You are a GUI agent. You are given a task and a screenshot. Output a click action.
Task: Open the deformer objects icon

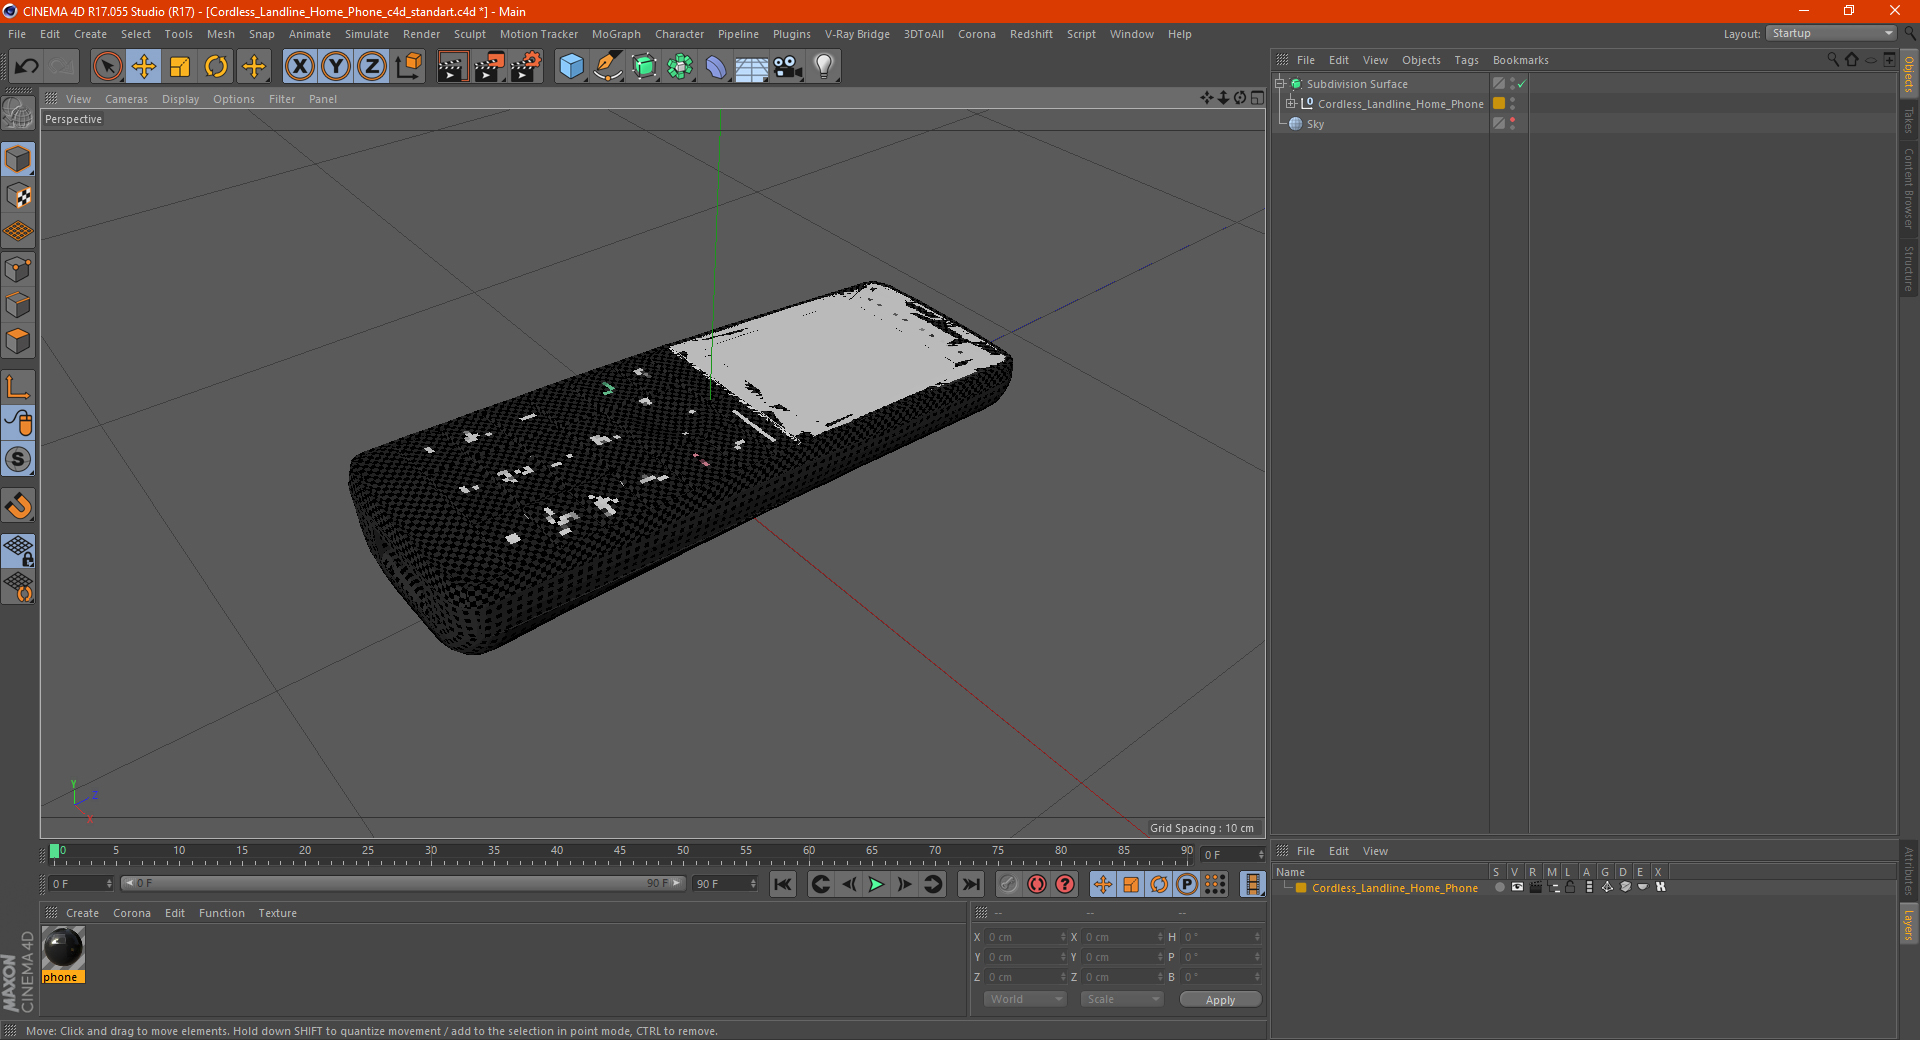pos(716,67)
